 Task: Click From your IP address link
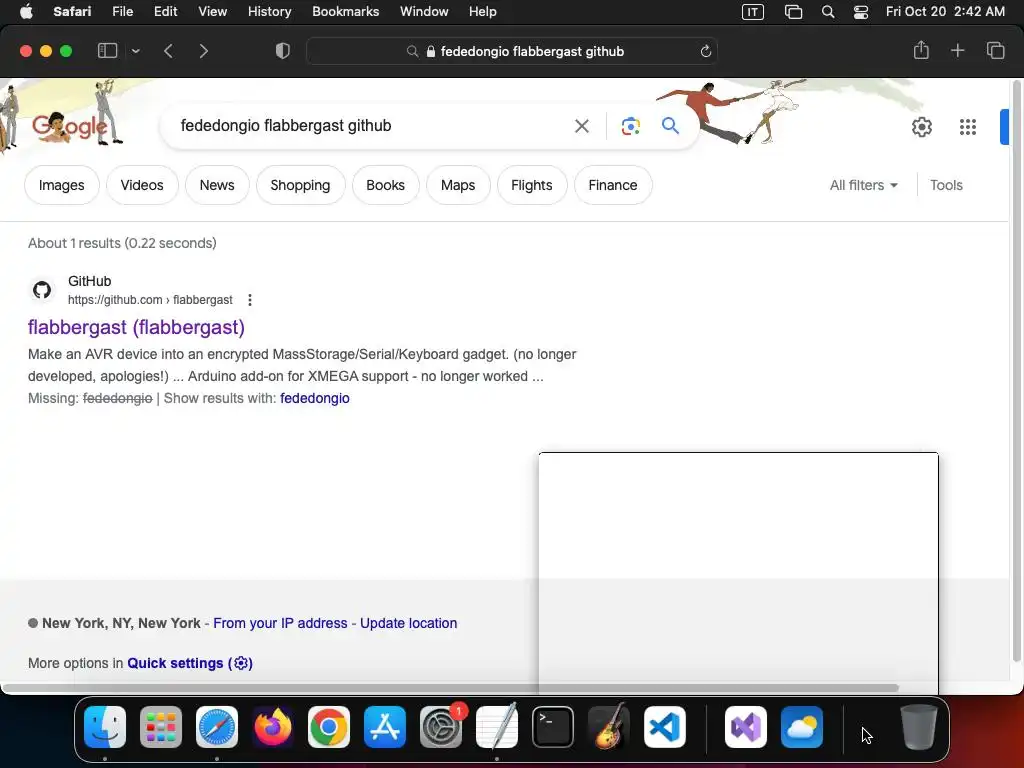pyautogui.click(x=280, y=623)
